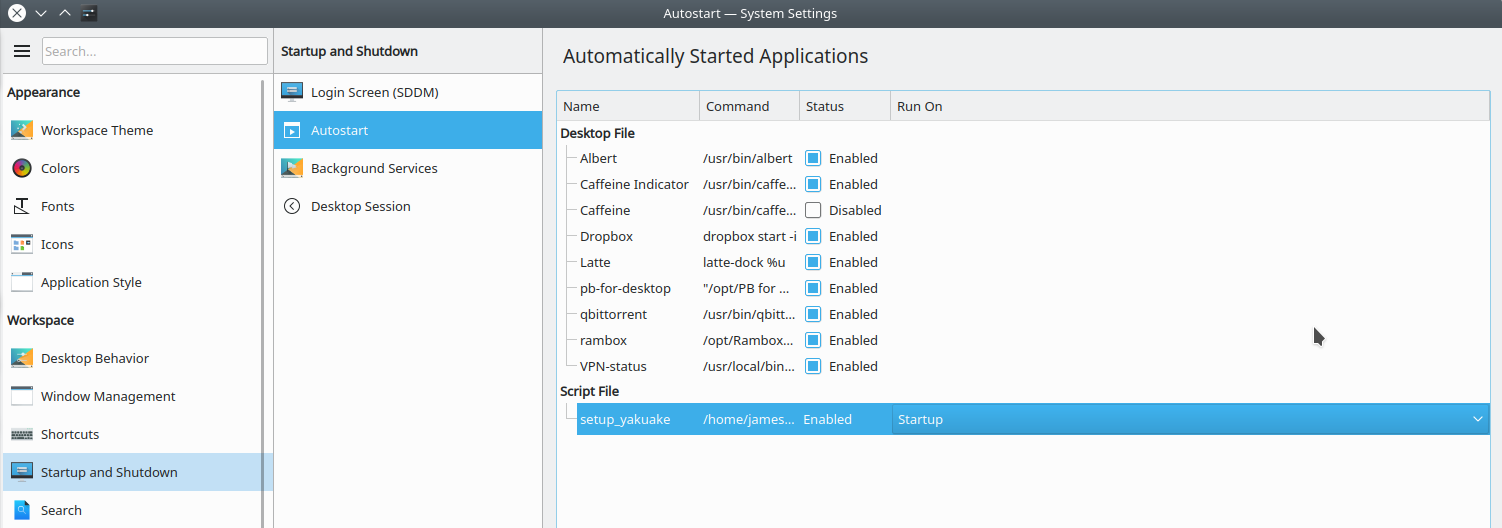Select the qbittorrent autostart entry
Image resolution: width=1502 pixels, height=528 pixels.
click(x=613, y=314)
